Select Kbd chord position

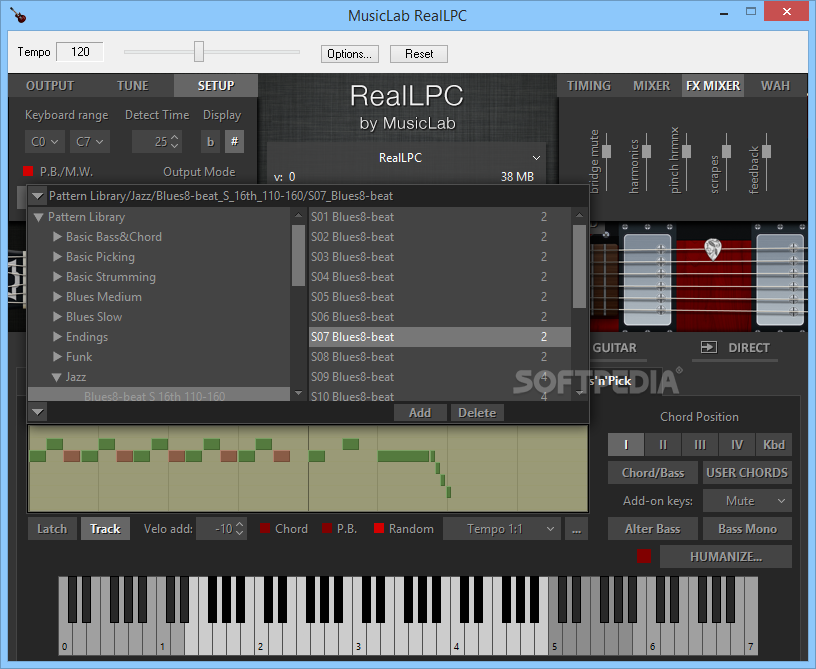click(774, 445)
